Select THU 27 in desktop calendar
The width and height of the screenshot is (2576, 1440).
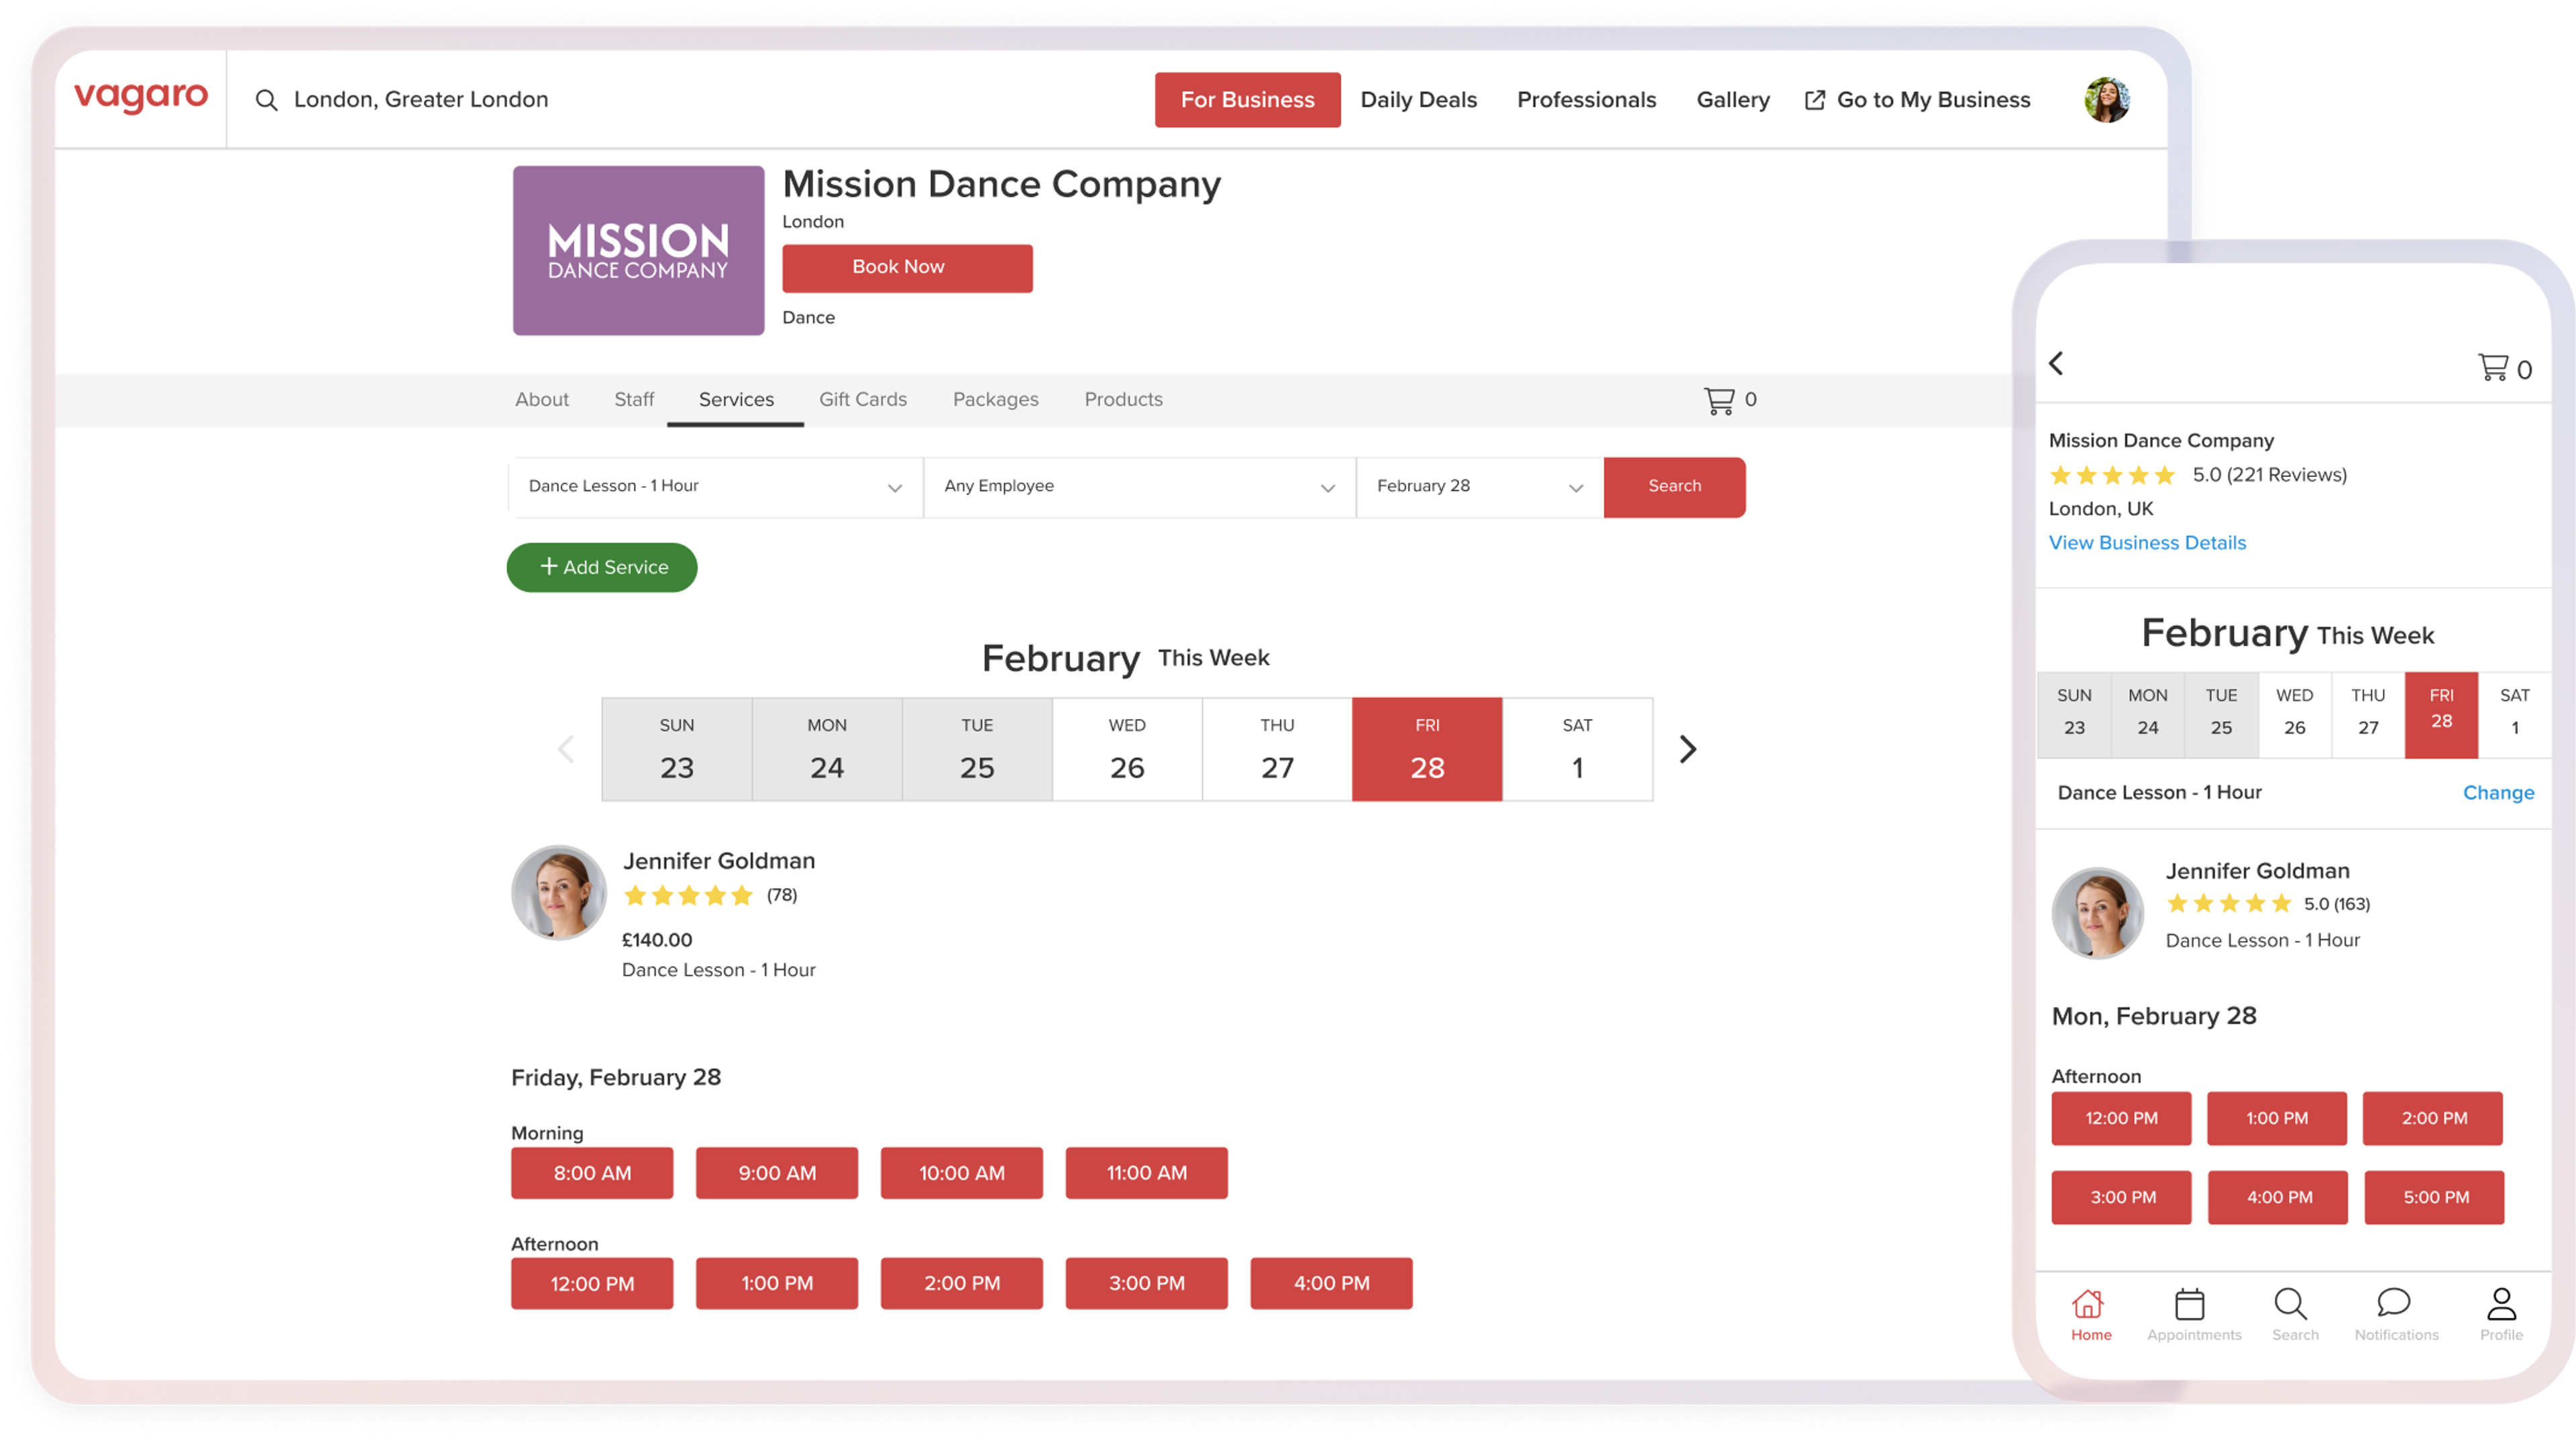[1277, 749]
